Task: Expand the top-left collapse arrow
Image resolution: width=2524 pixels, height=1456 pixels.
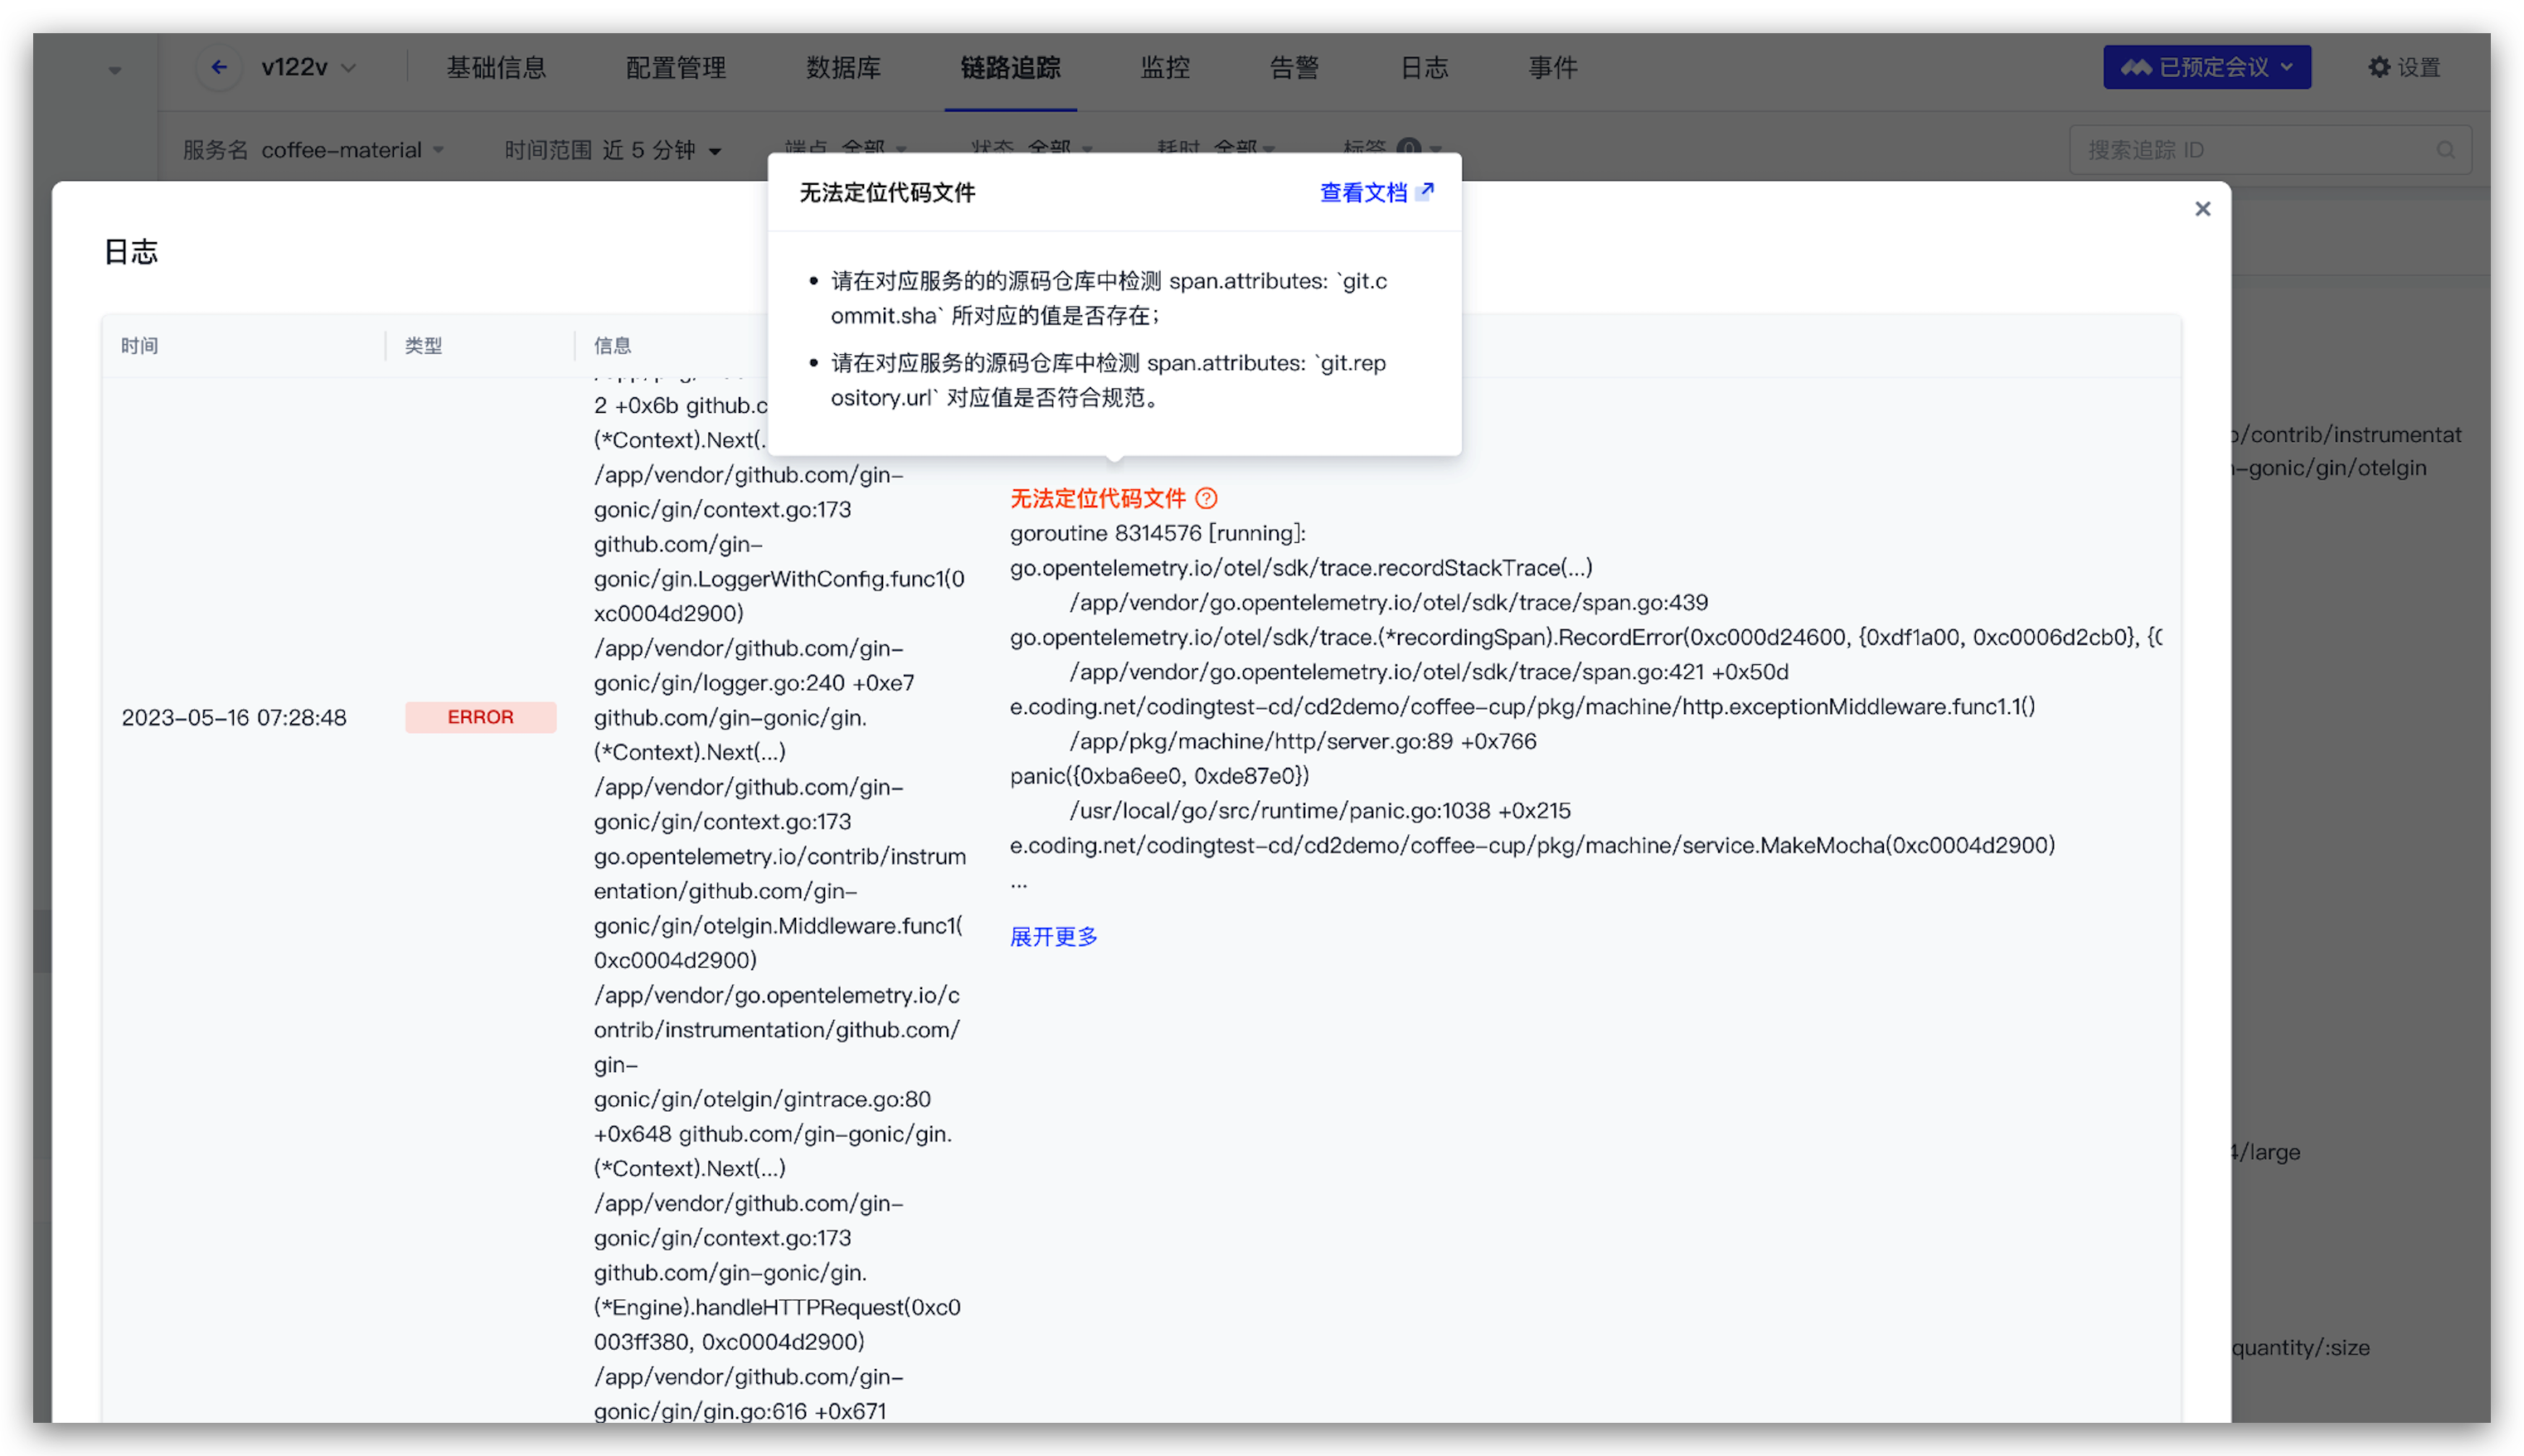Action: point(115,70)
